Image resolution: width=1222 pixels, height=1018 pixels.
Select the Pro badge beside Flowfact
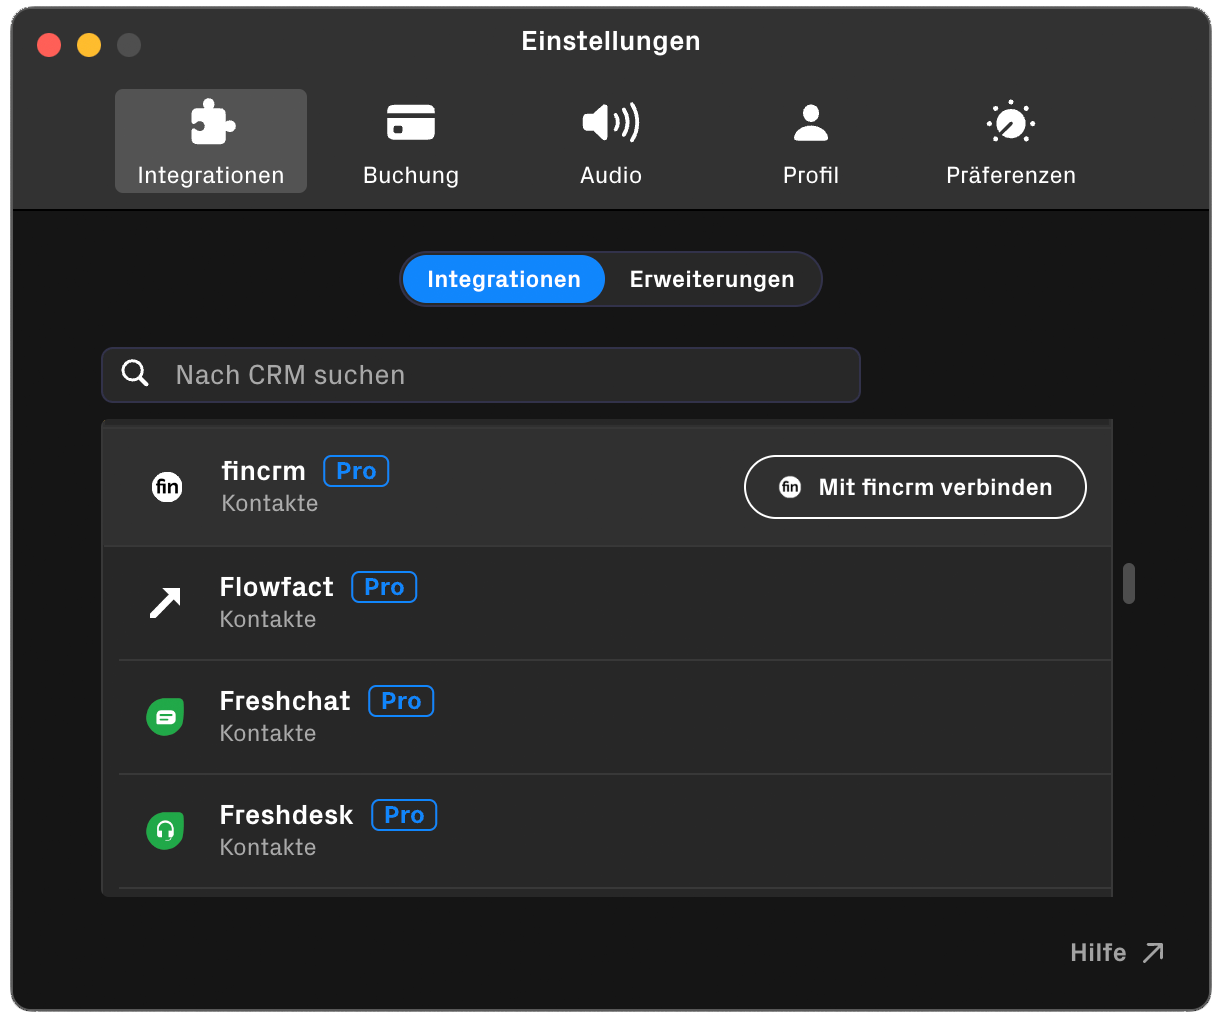pyautogui.click(x=384, y=587)
